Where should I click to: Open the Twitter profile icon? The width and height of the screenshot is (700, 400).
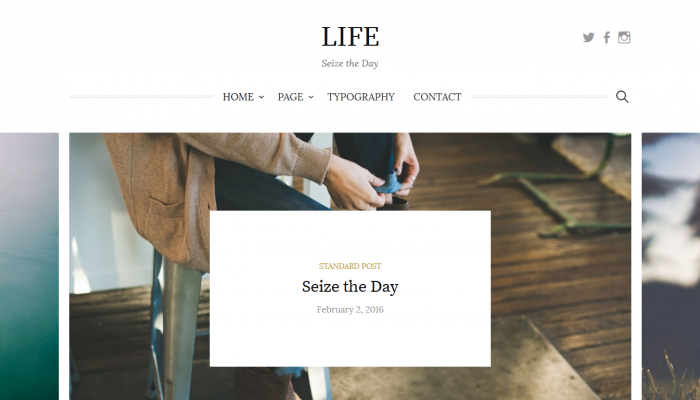pyautogui.click(x=588, y=38)
